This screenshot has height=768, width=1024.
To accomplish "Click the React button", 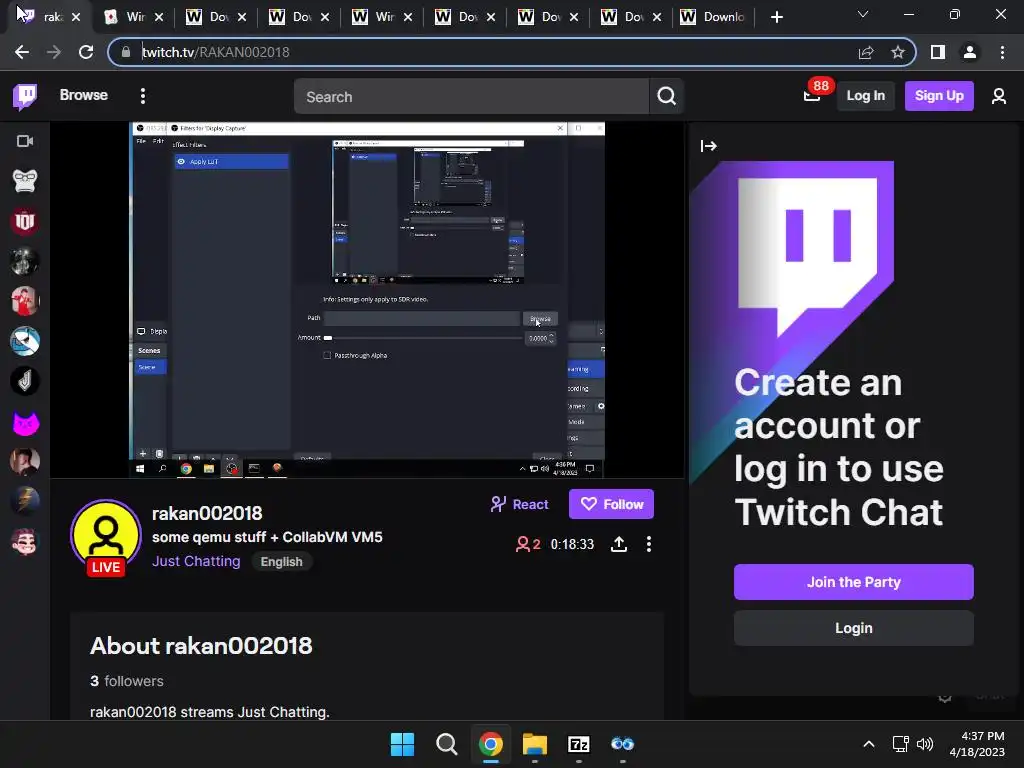I will [x=520, y=504].
